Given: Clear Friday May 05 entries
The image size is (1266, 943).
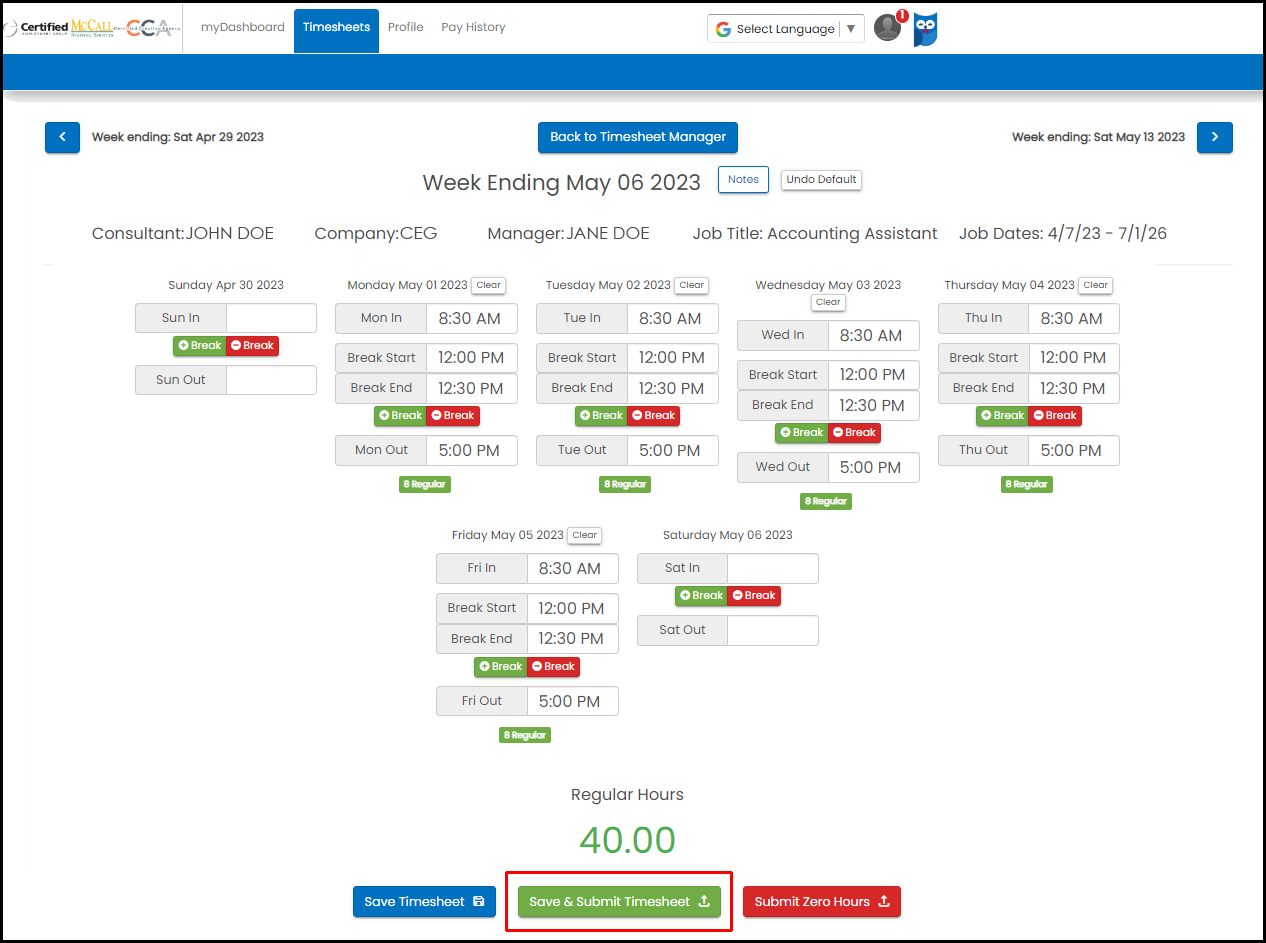Looking at the screenshot, I should [585, 536].
